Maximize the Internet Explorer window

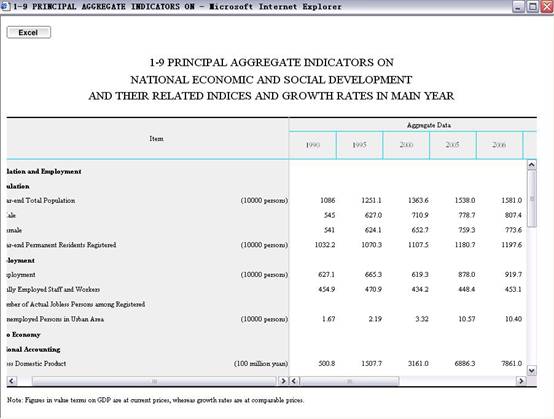(532, 6)
